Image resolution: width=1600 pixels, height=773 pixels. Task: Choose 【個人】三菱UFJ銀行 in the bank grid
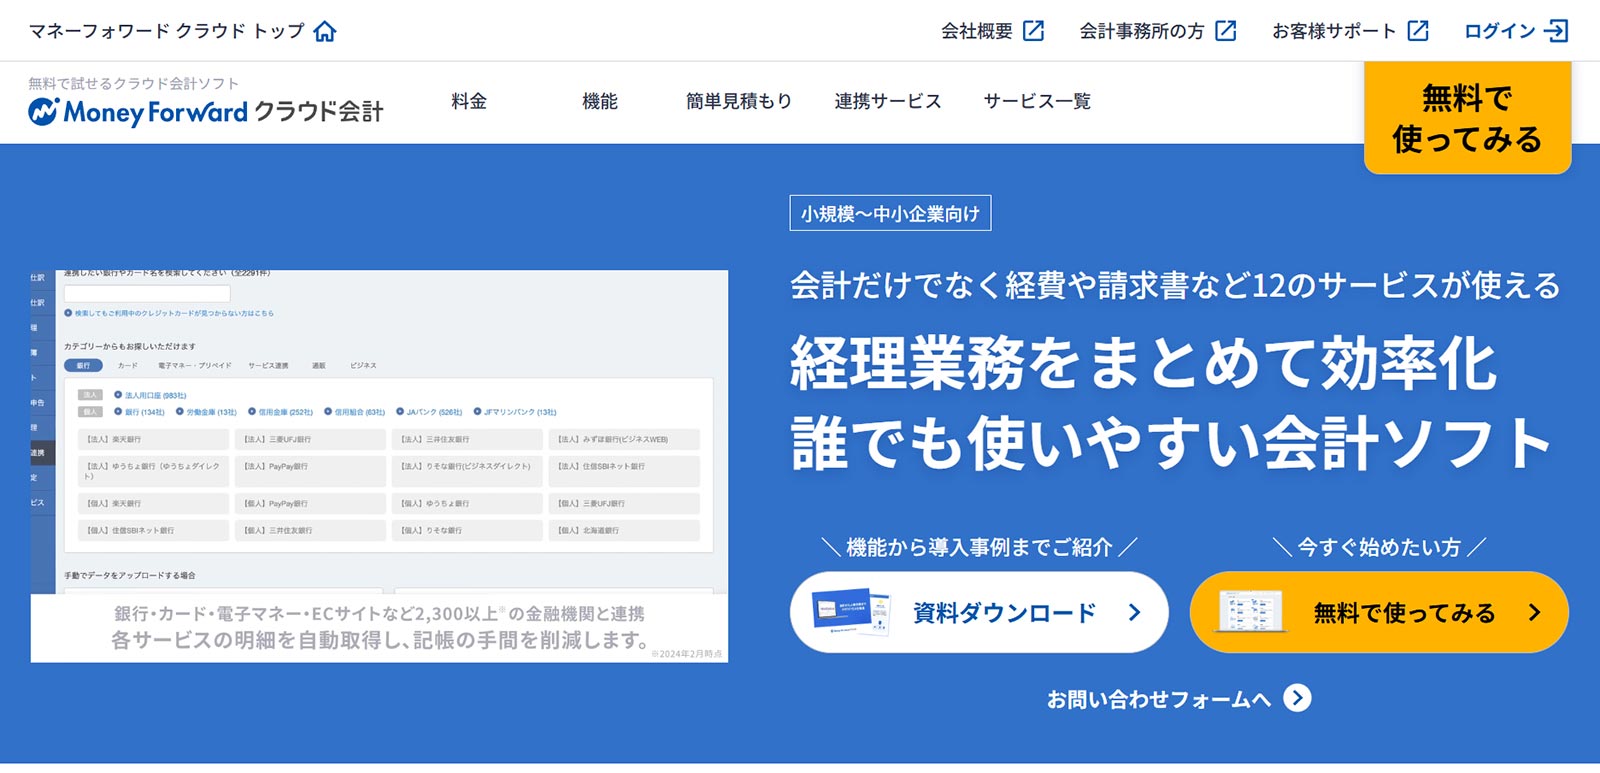[624, 503]
